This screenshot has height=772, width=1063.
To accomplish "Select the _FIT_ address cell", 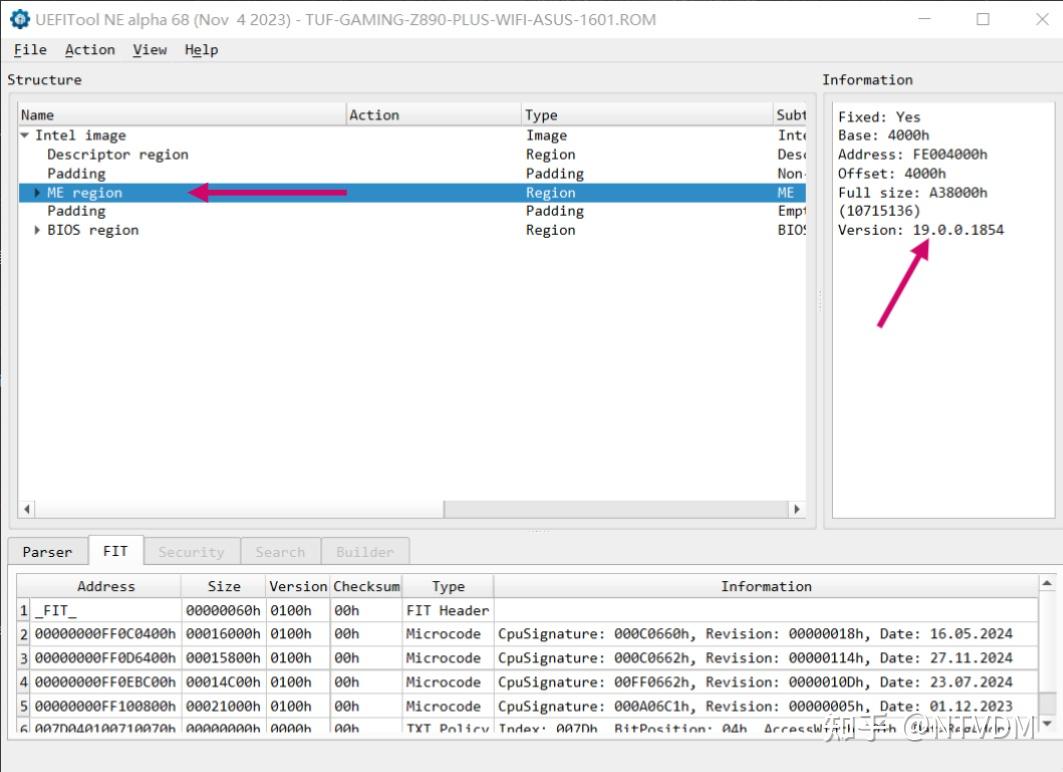I will [106, 611].
